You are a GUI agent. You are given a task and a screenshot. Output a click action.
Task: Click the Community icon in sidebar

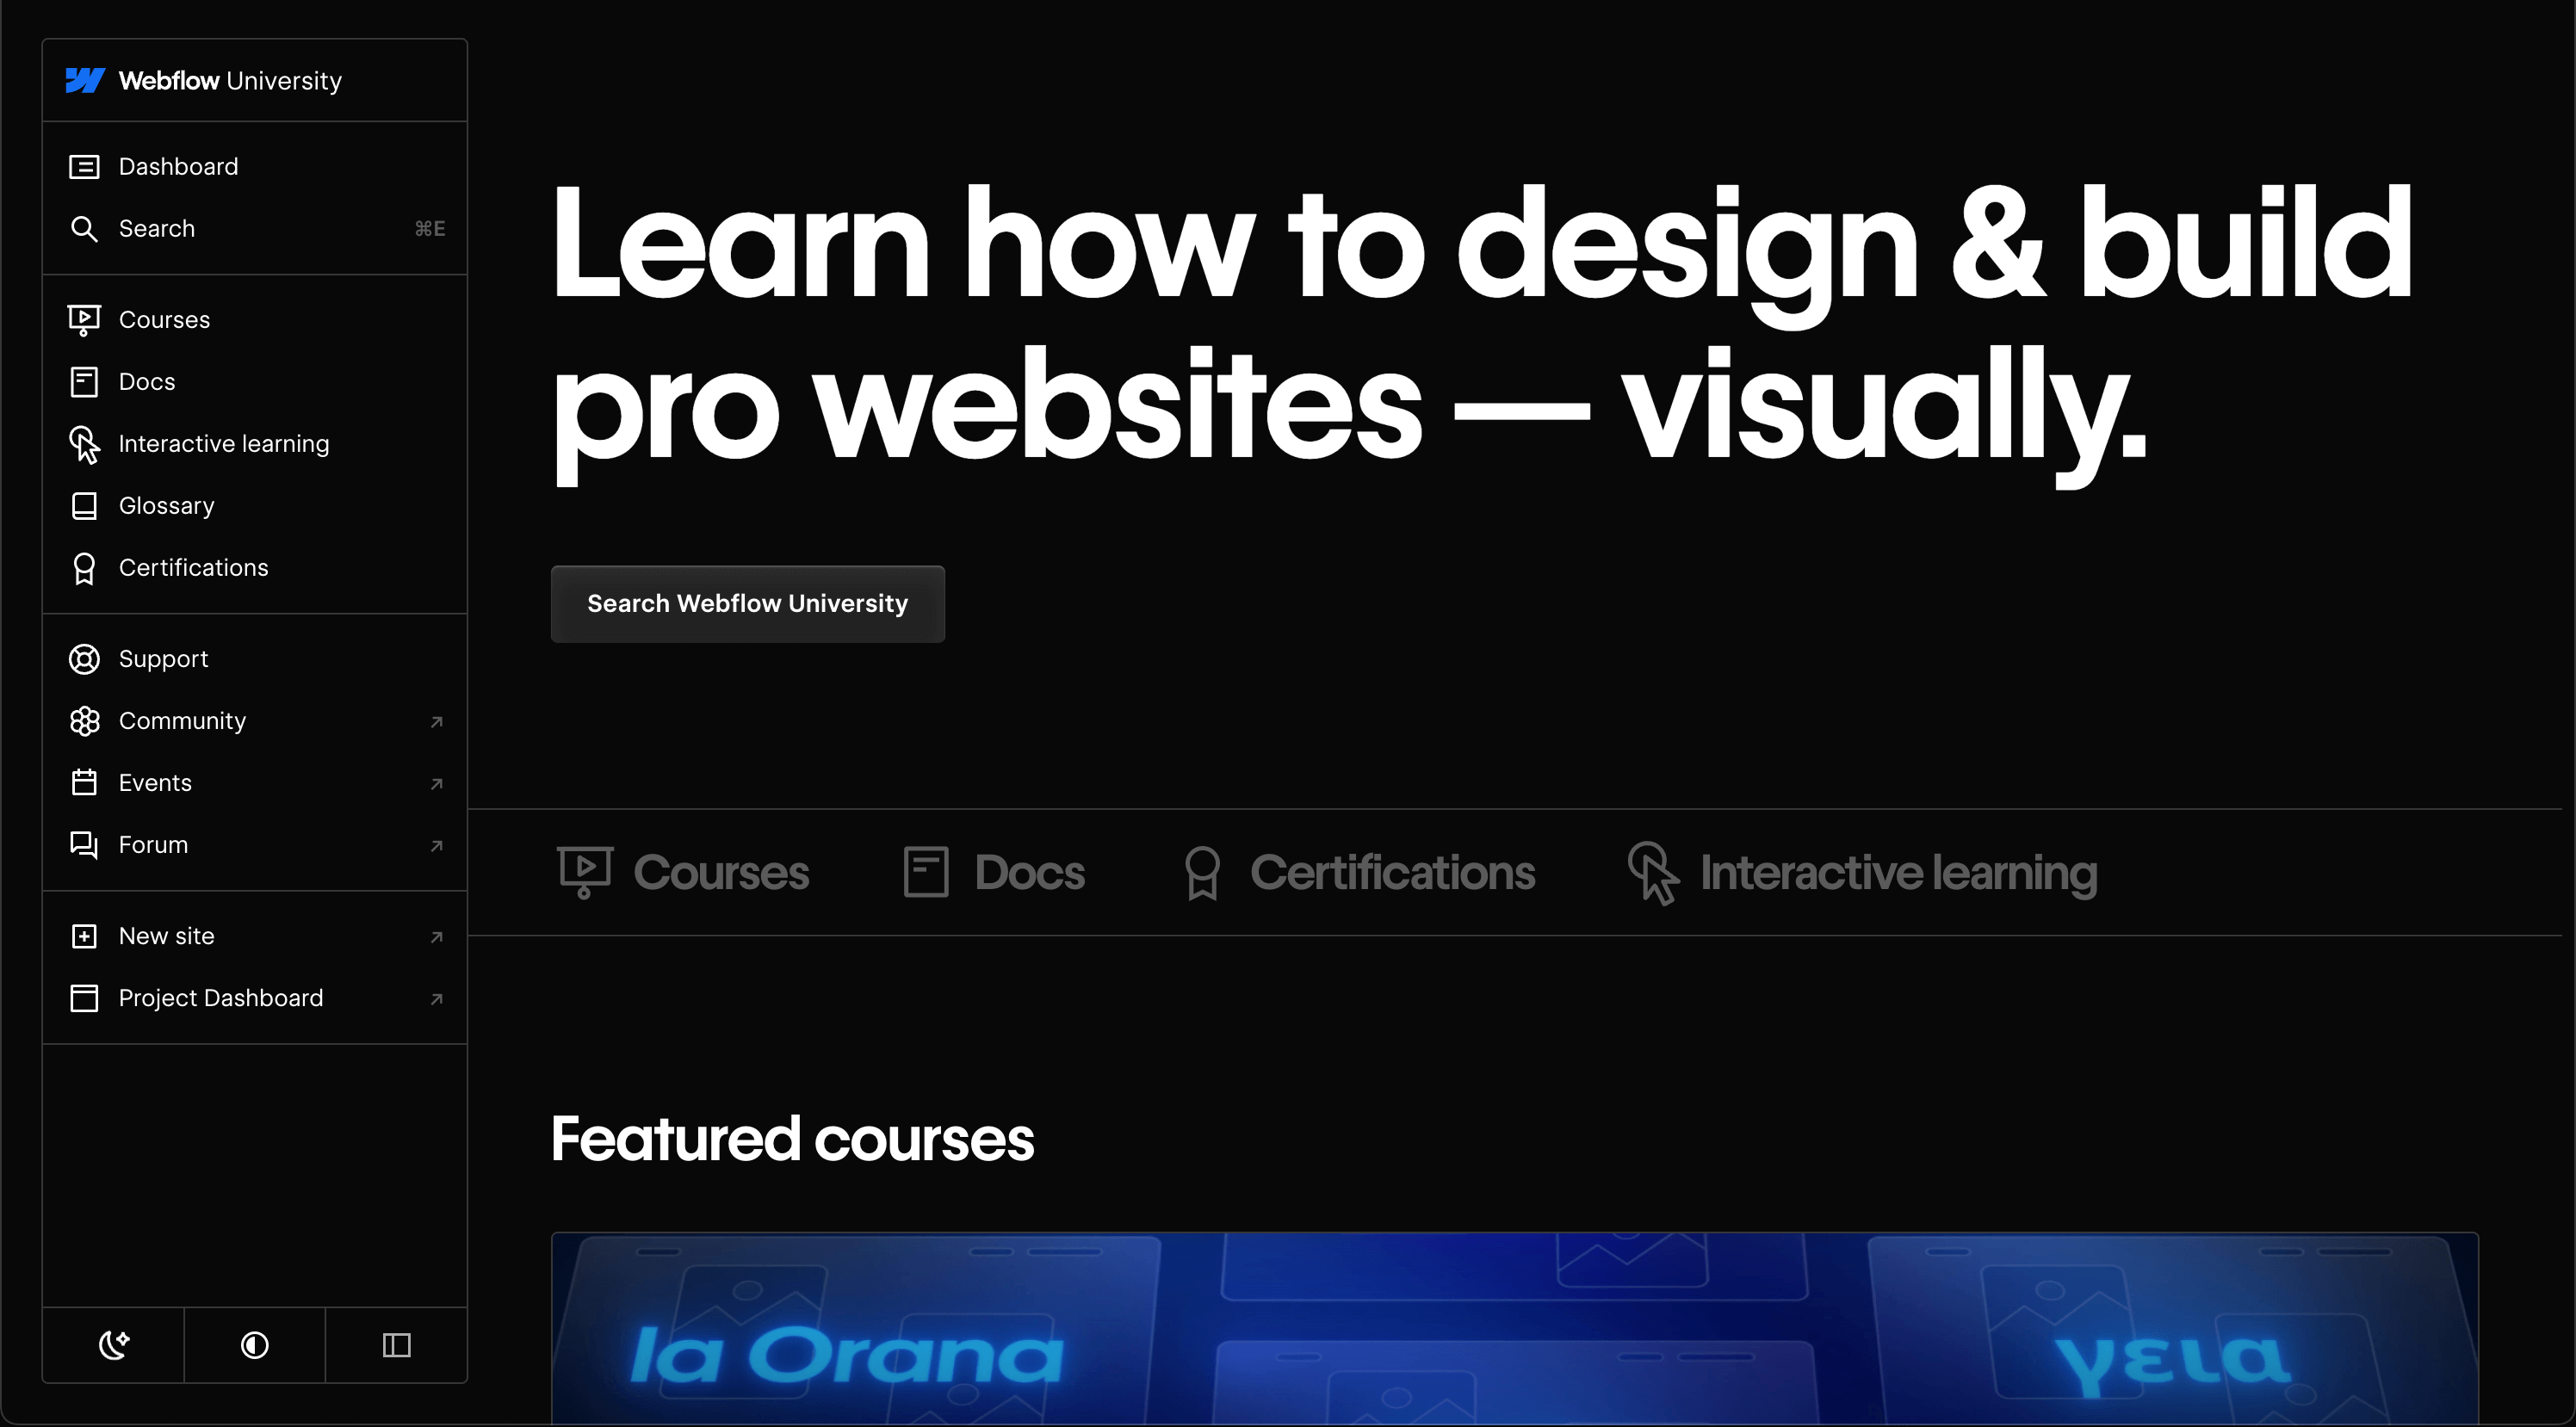tap(83, 720)
